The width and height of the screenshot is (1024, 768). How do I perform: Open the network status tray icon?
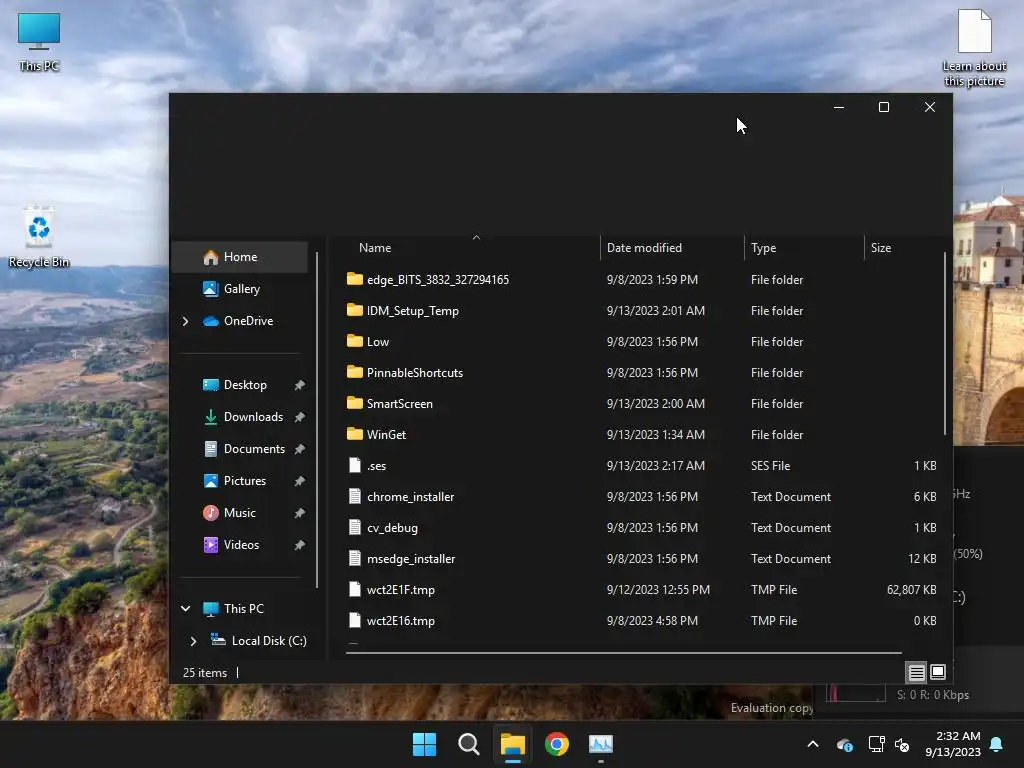876,744
